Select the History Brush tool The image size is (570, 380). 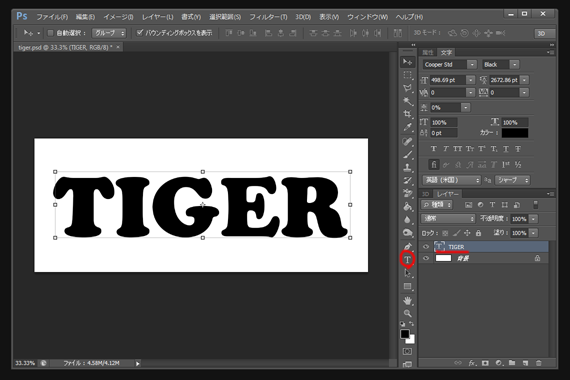[408, 180]
